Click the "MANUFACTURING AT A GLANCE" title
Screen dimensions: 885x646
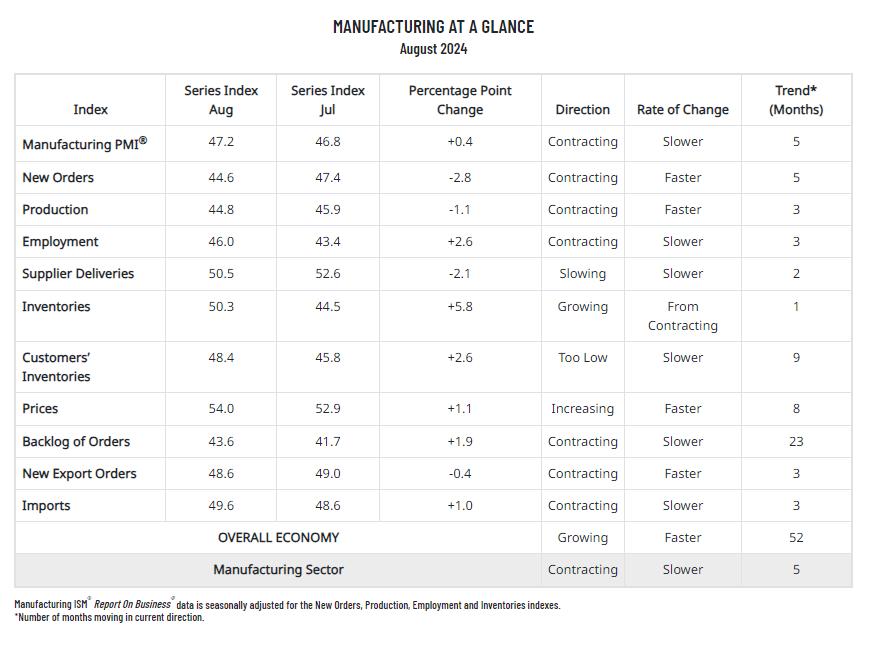pos(433,27)
